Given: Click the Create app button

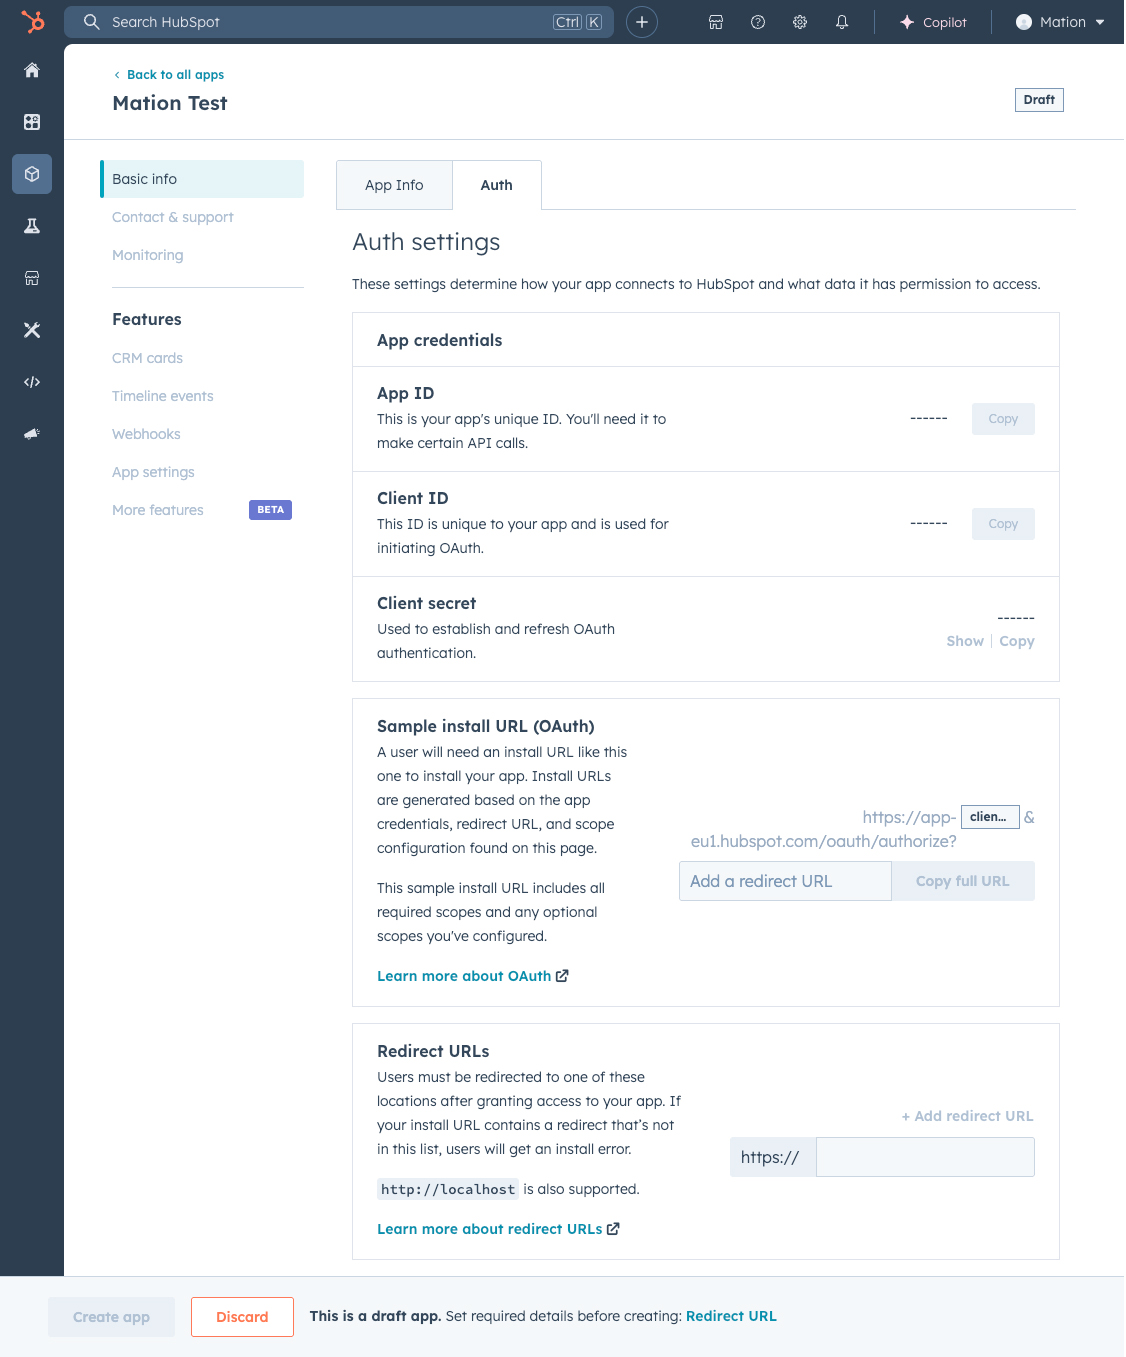Looking at the screenshot, I should [x=111, y=1317].
